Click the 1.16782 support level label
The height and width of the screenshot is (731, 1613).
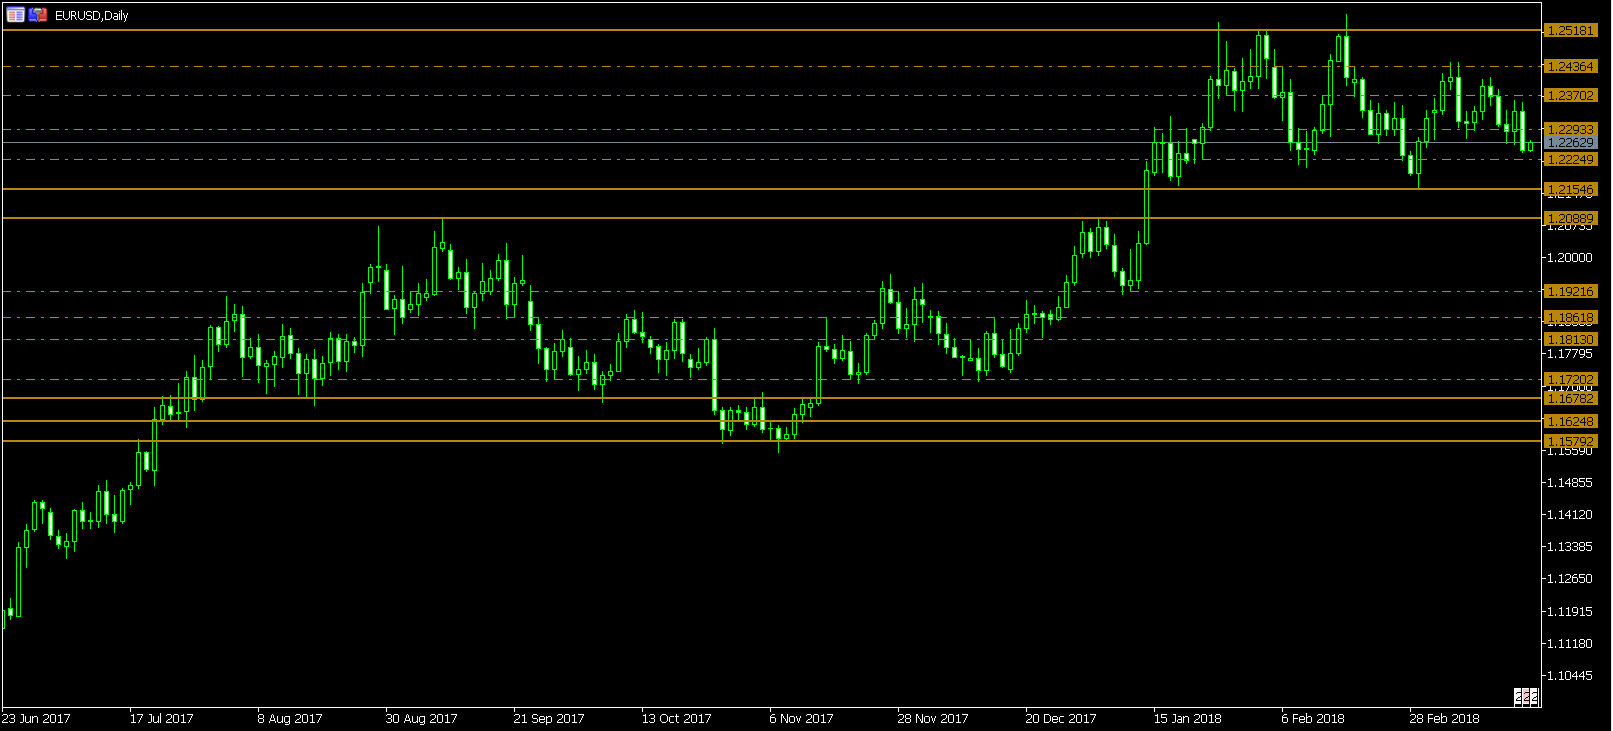coord(1570,399)
